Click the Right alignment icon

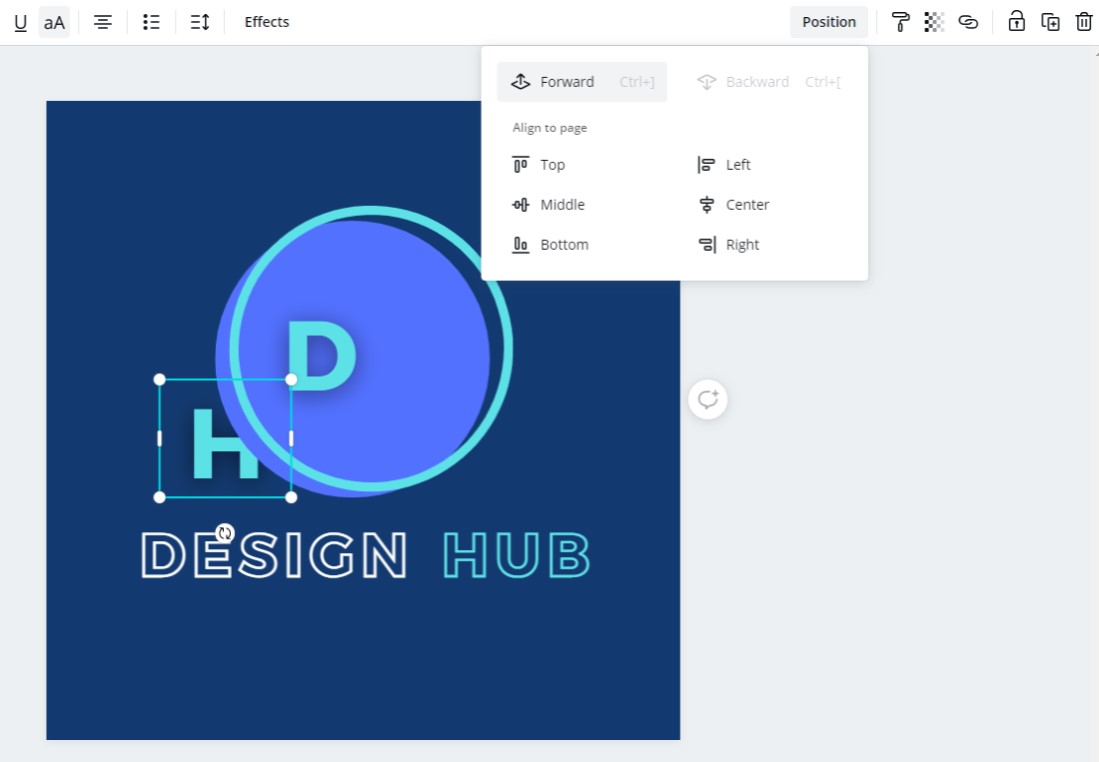click(707, 245)
